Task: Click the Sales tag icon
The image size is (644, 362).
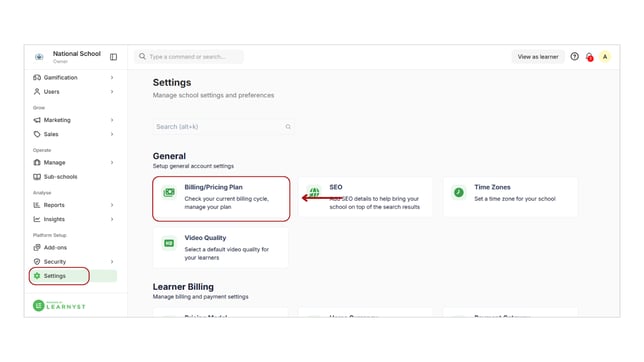Action: click(37, 134)
